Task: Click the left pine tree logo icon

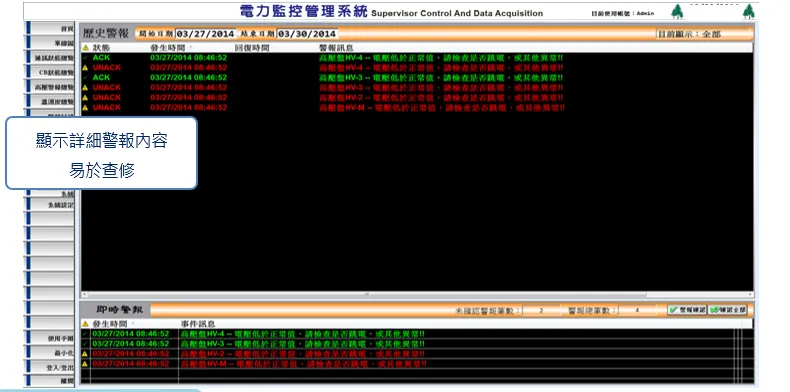Action: click(x=678, y=11)
